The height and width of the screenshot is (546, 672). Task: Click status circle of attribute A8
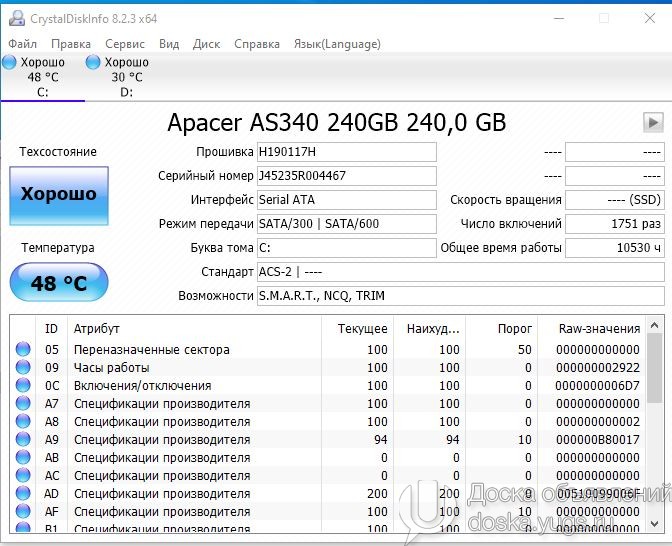point(23,421)
